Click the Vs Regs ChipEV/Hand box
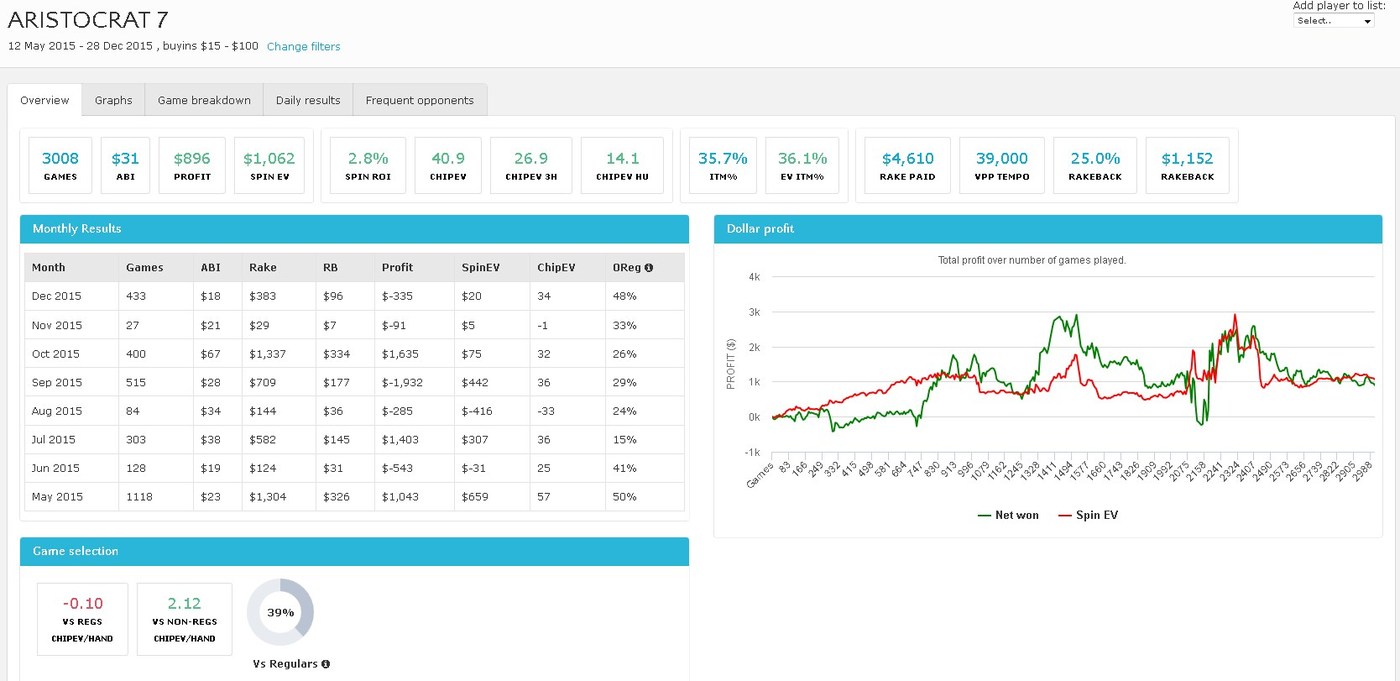Screen dimensions: 1400x681 [82, 620]
